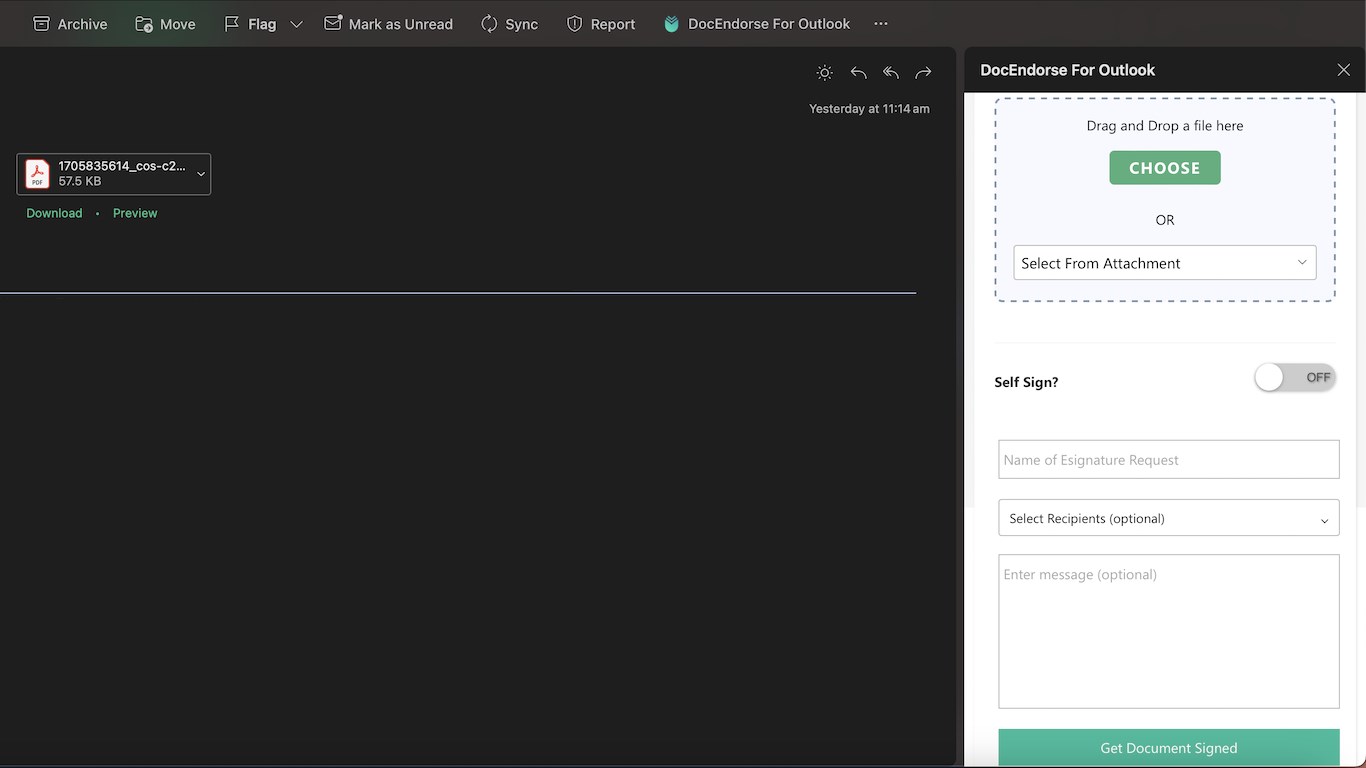1366x768 pixels.
Task: Preview the attachment
Action: (x=135, y=213)
